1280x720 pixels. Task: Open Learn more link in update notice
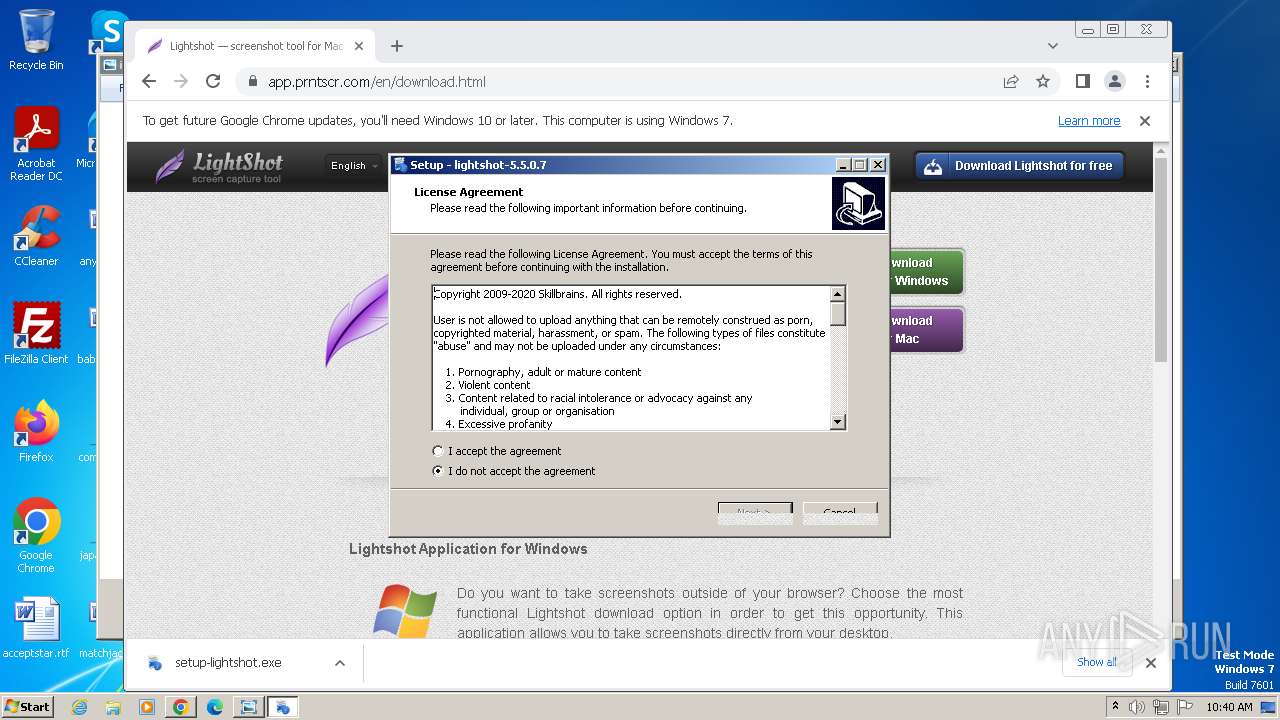1089,121
